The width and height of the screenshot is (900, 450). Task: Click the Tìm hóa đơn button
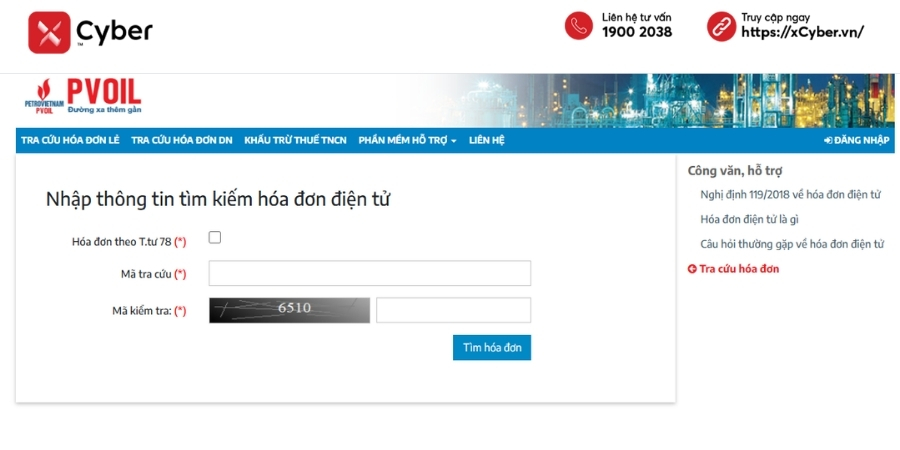click(x=492, y=347)
